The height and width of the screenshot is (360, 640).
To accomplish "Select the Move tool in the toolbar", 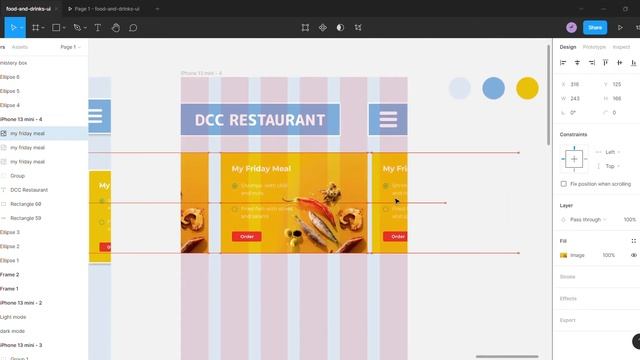I will click(13, 27).
